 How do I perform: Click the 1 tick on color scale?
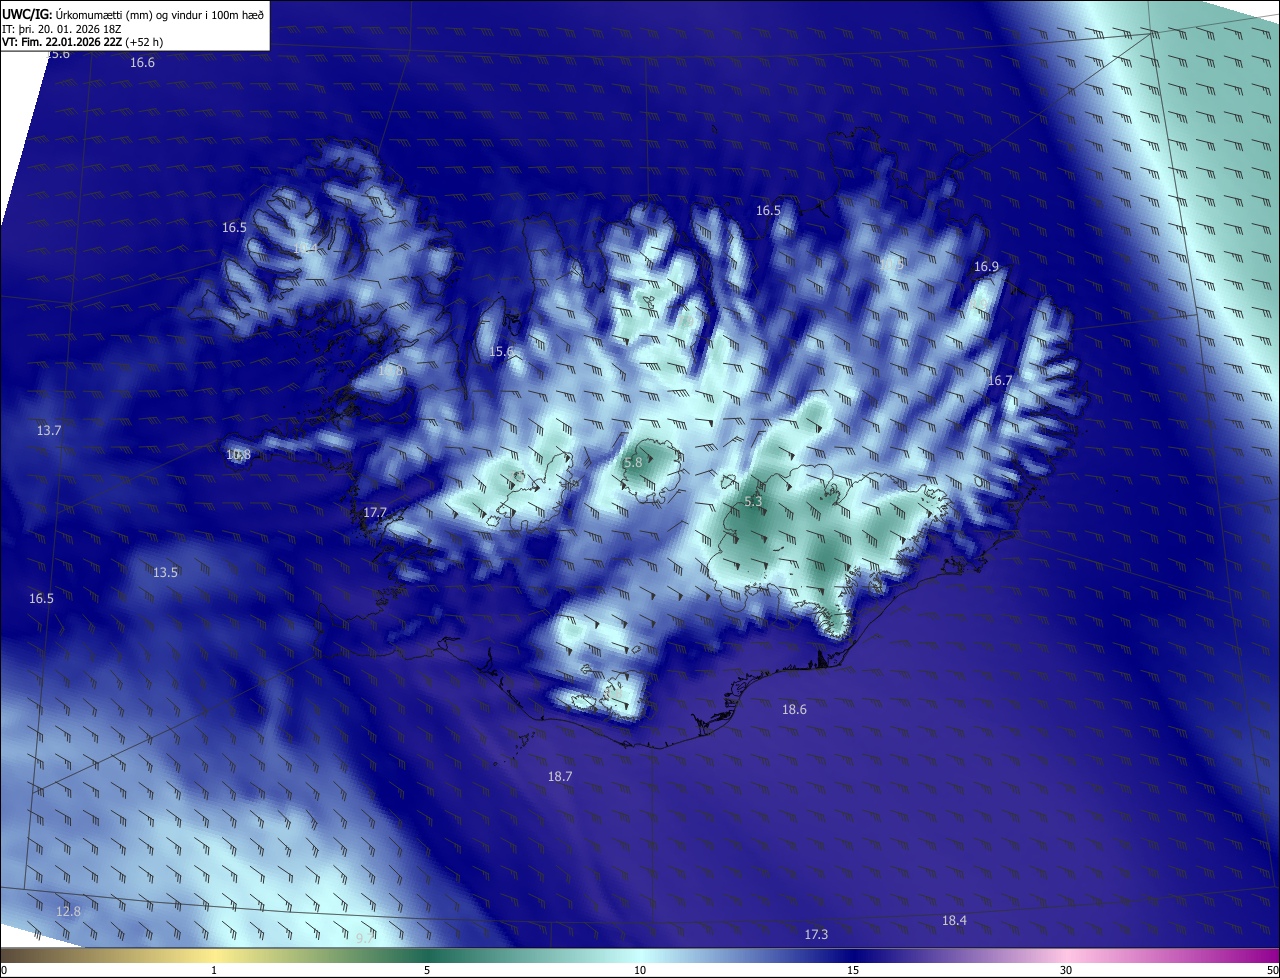pos(214,971)
